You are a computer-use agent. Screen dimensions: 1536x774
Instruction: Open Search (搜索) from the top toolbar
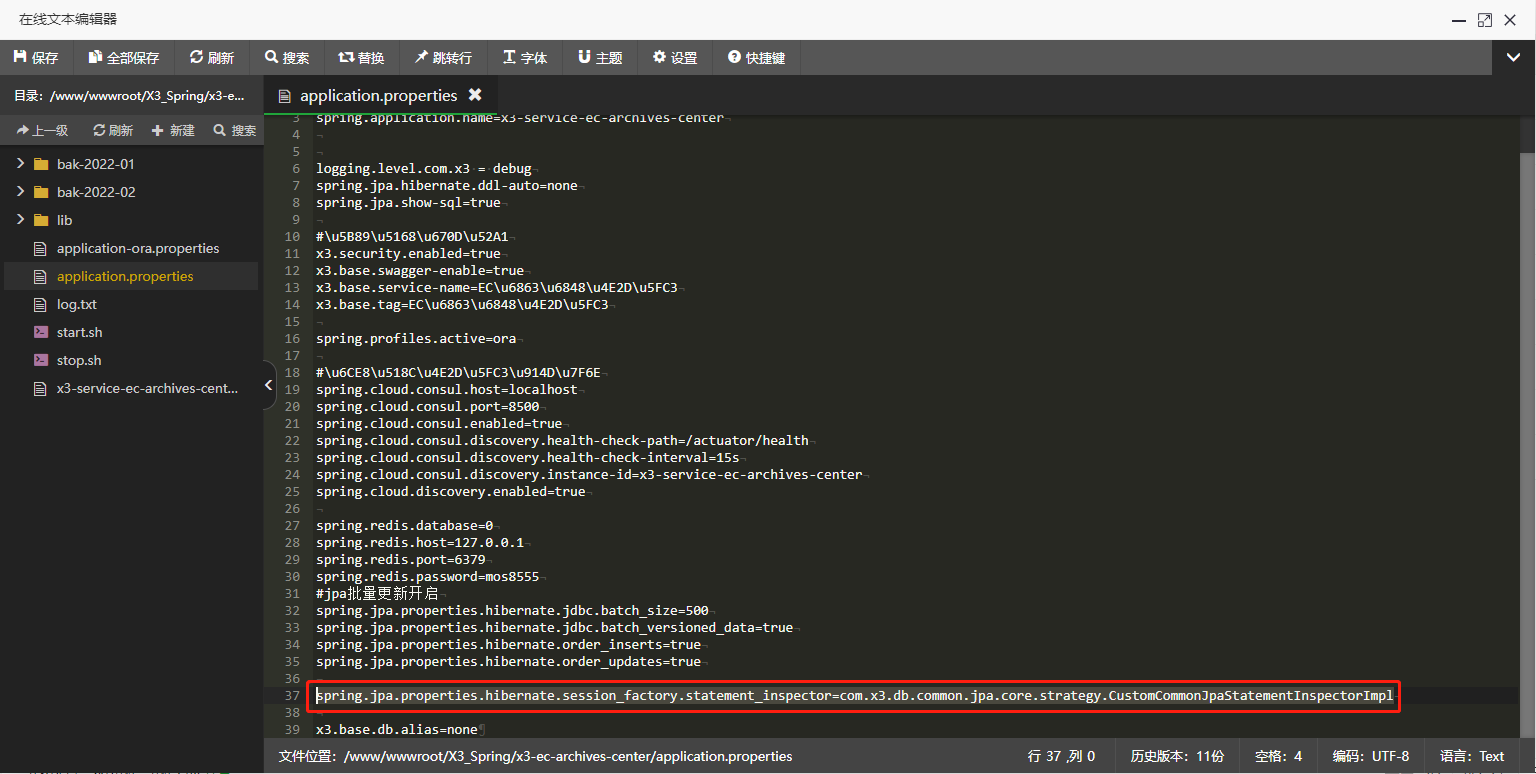tap(287, 58)
